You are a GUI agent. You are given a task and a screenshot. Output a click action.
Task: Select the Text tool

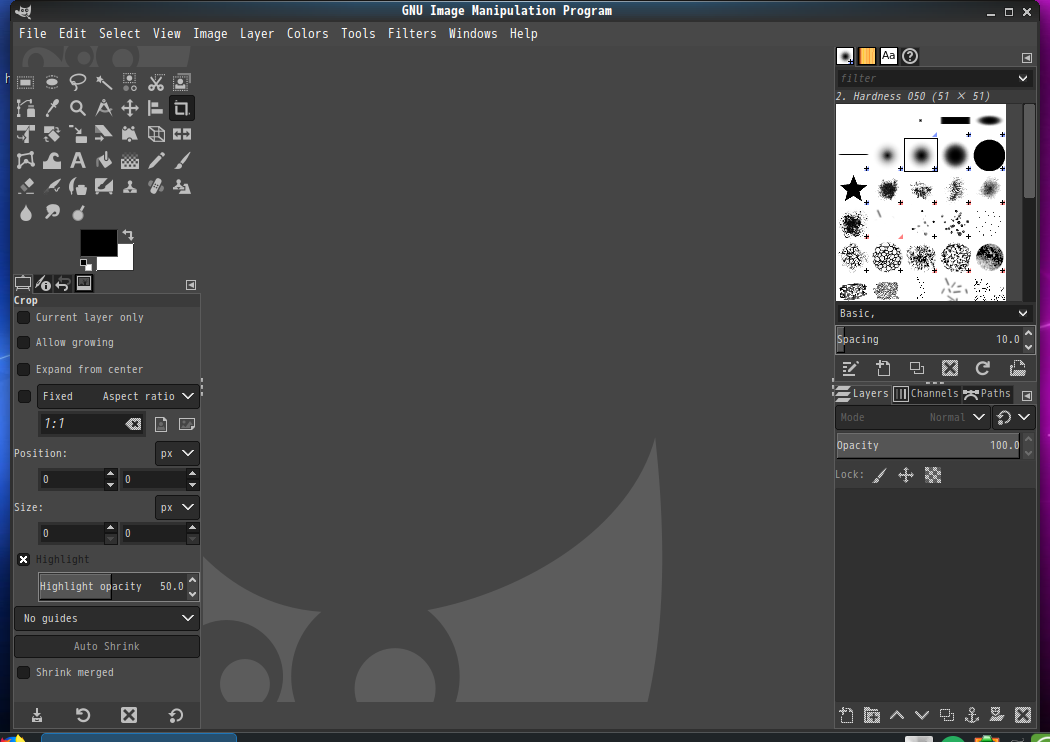[x=78, y=161]
